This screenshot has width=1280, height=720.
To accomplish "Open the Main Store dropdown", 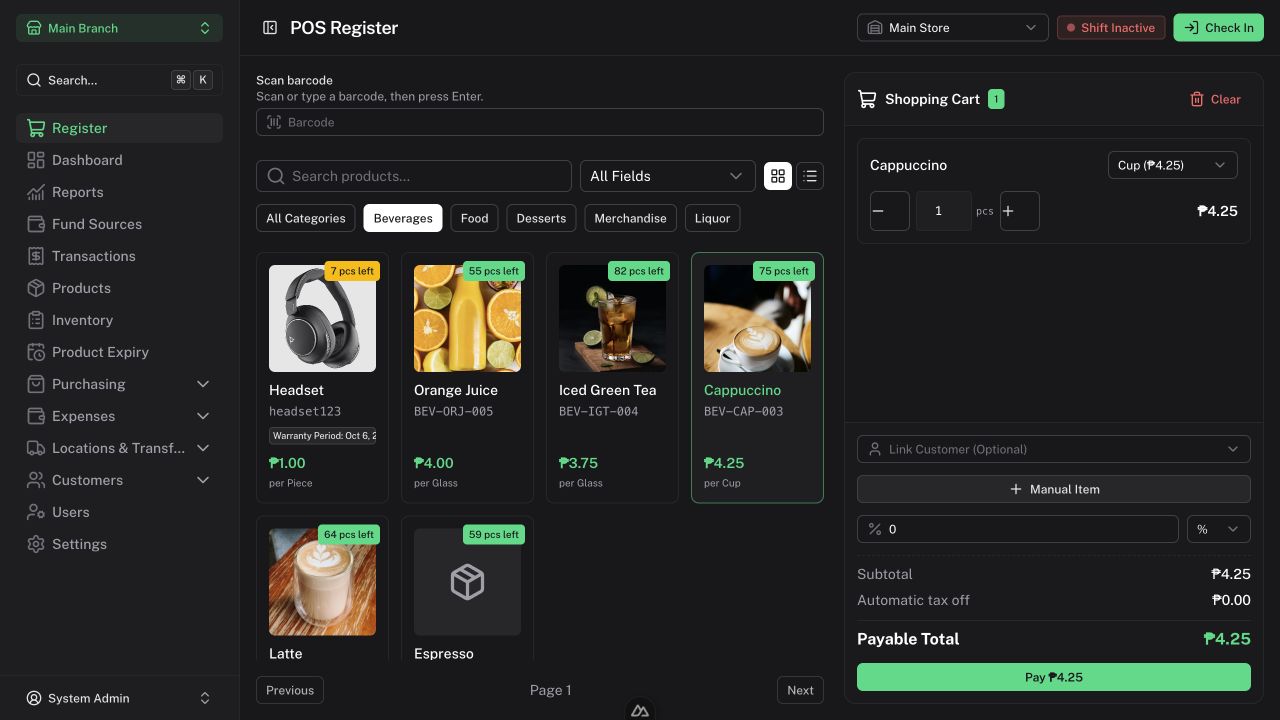I will (952, 28).
